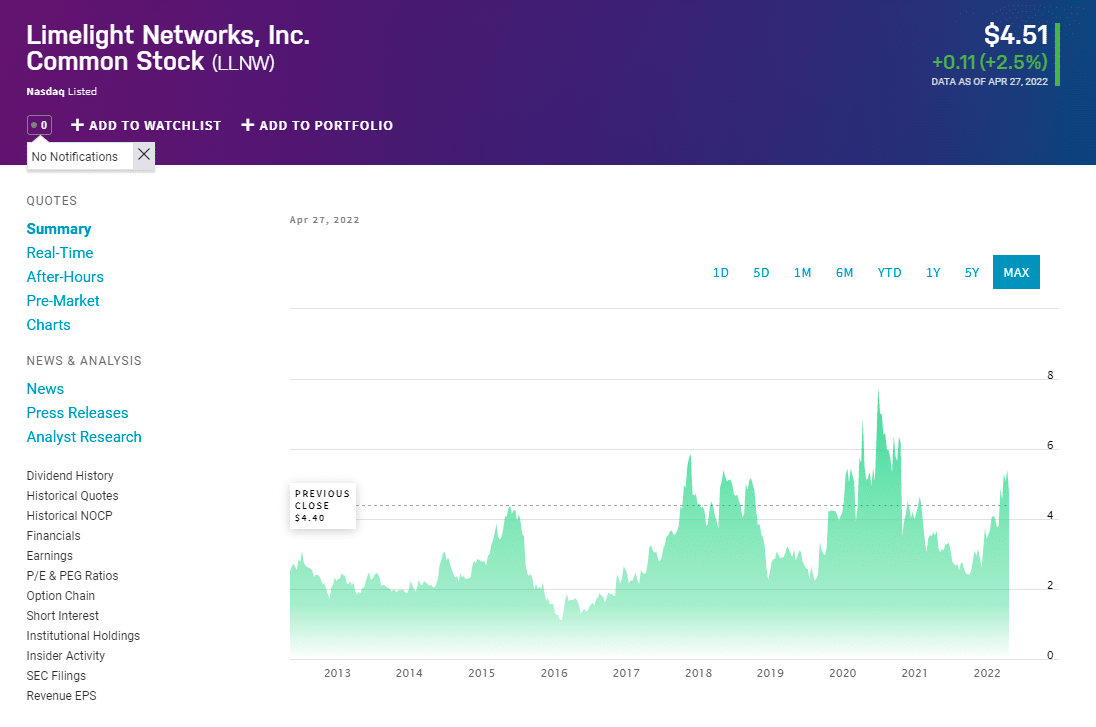Open Press Releases page
The width and height of the screenshot is (1096, 727).
coord(77,413)
